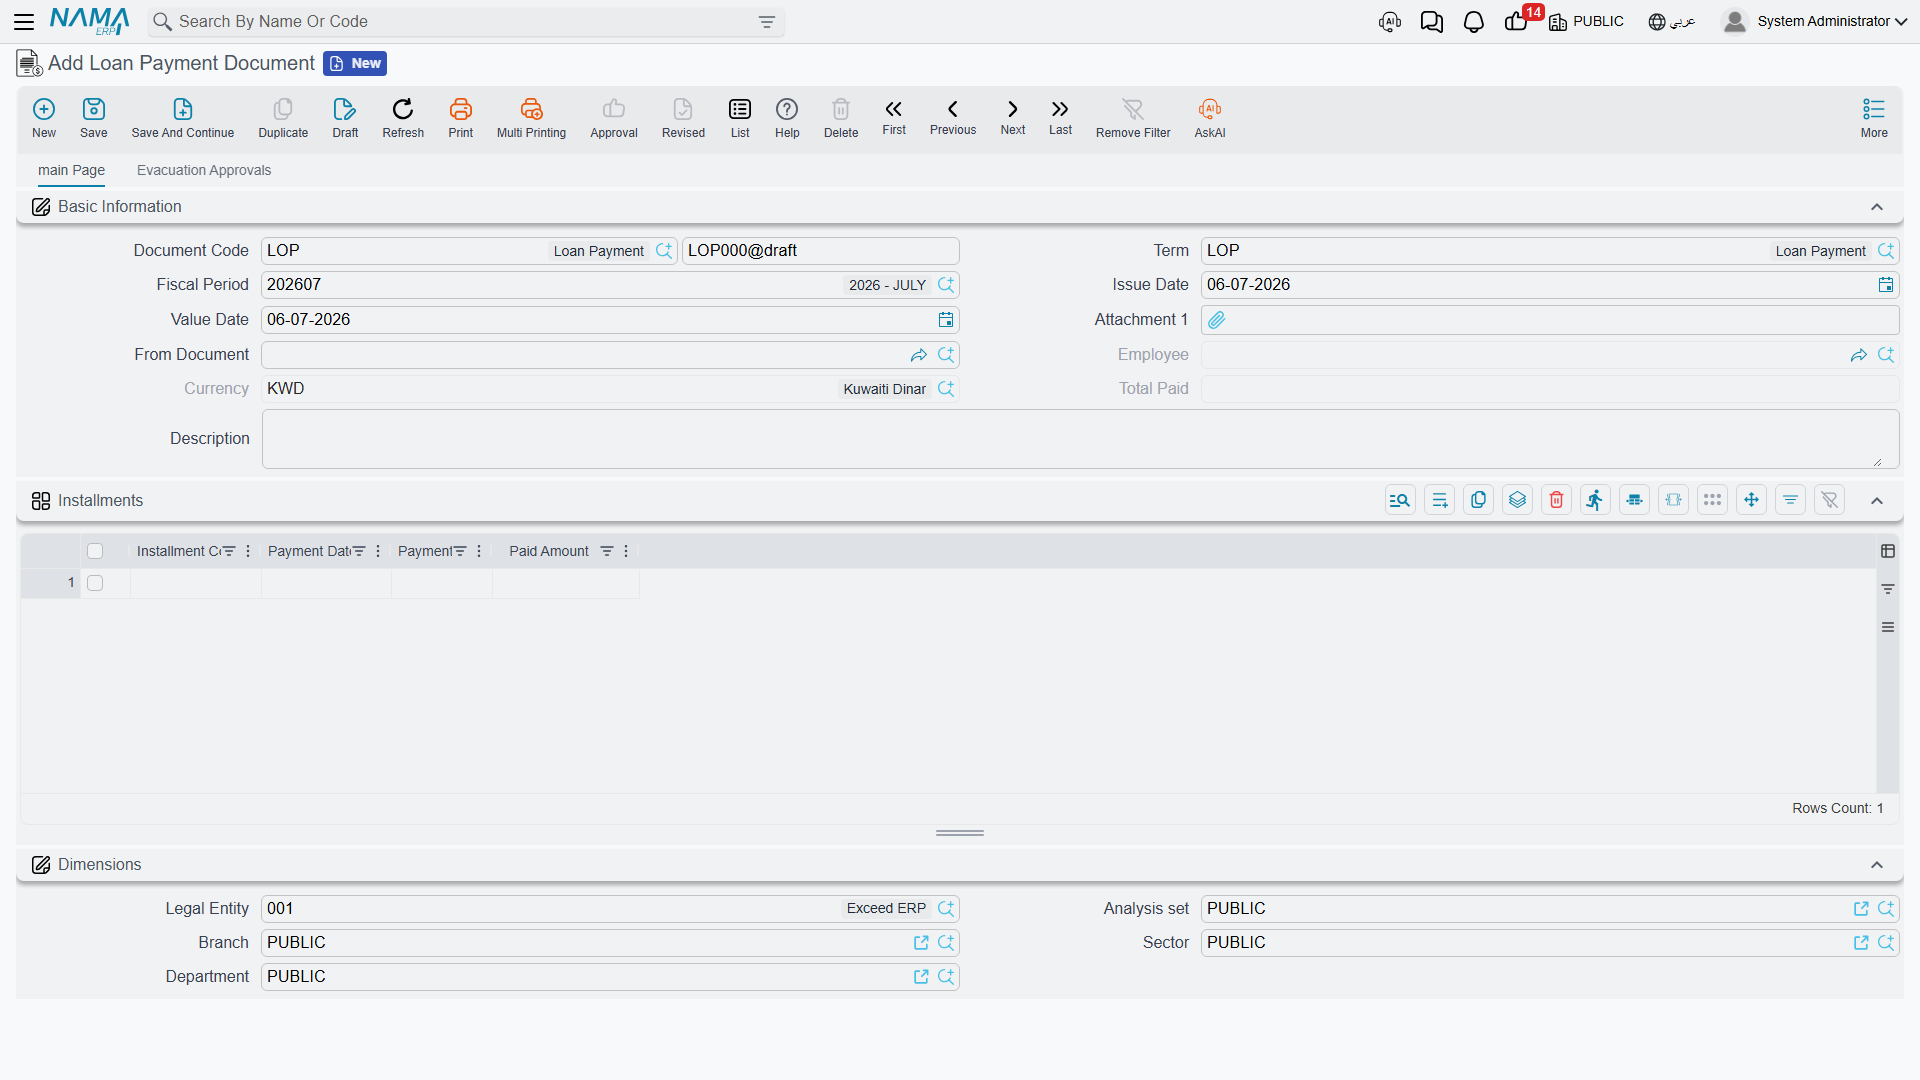Screen dimensions: 1920x1080
Task: Collapse the Dimensions section
Action: click(x=1877, y=865)
